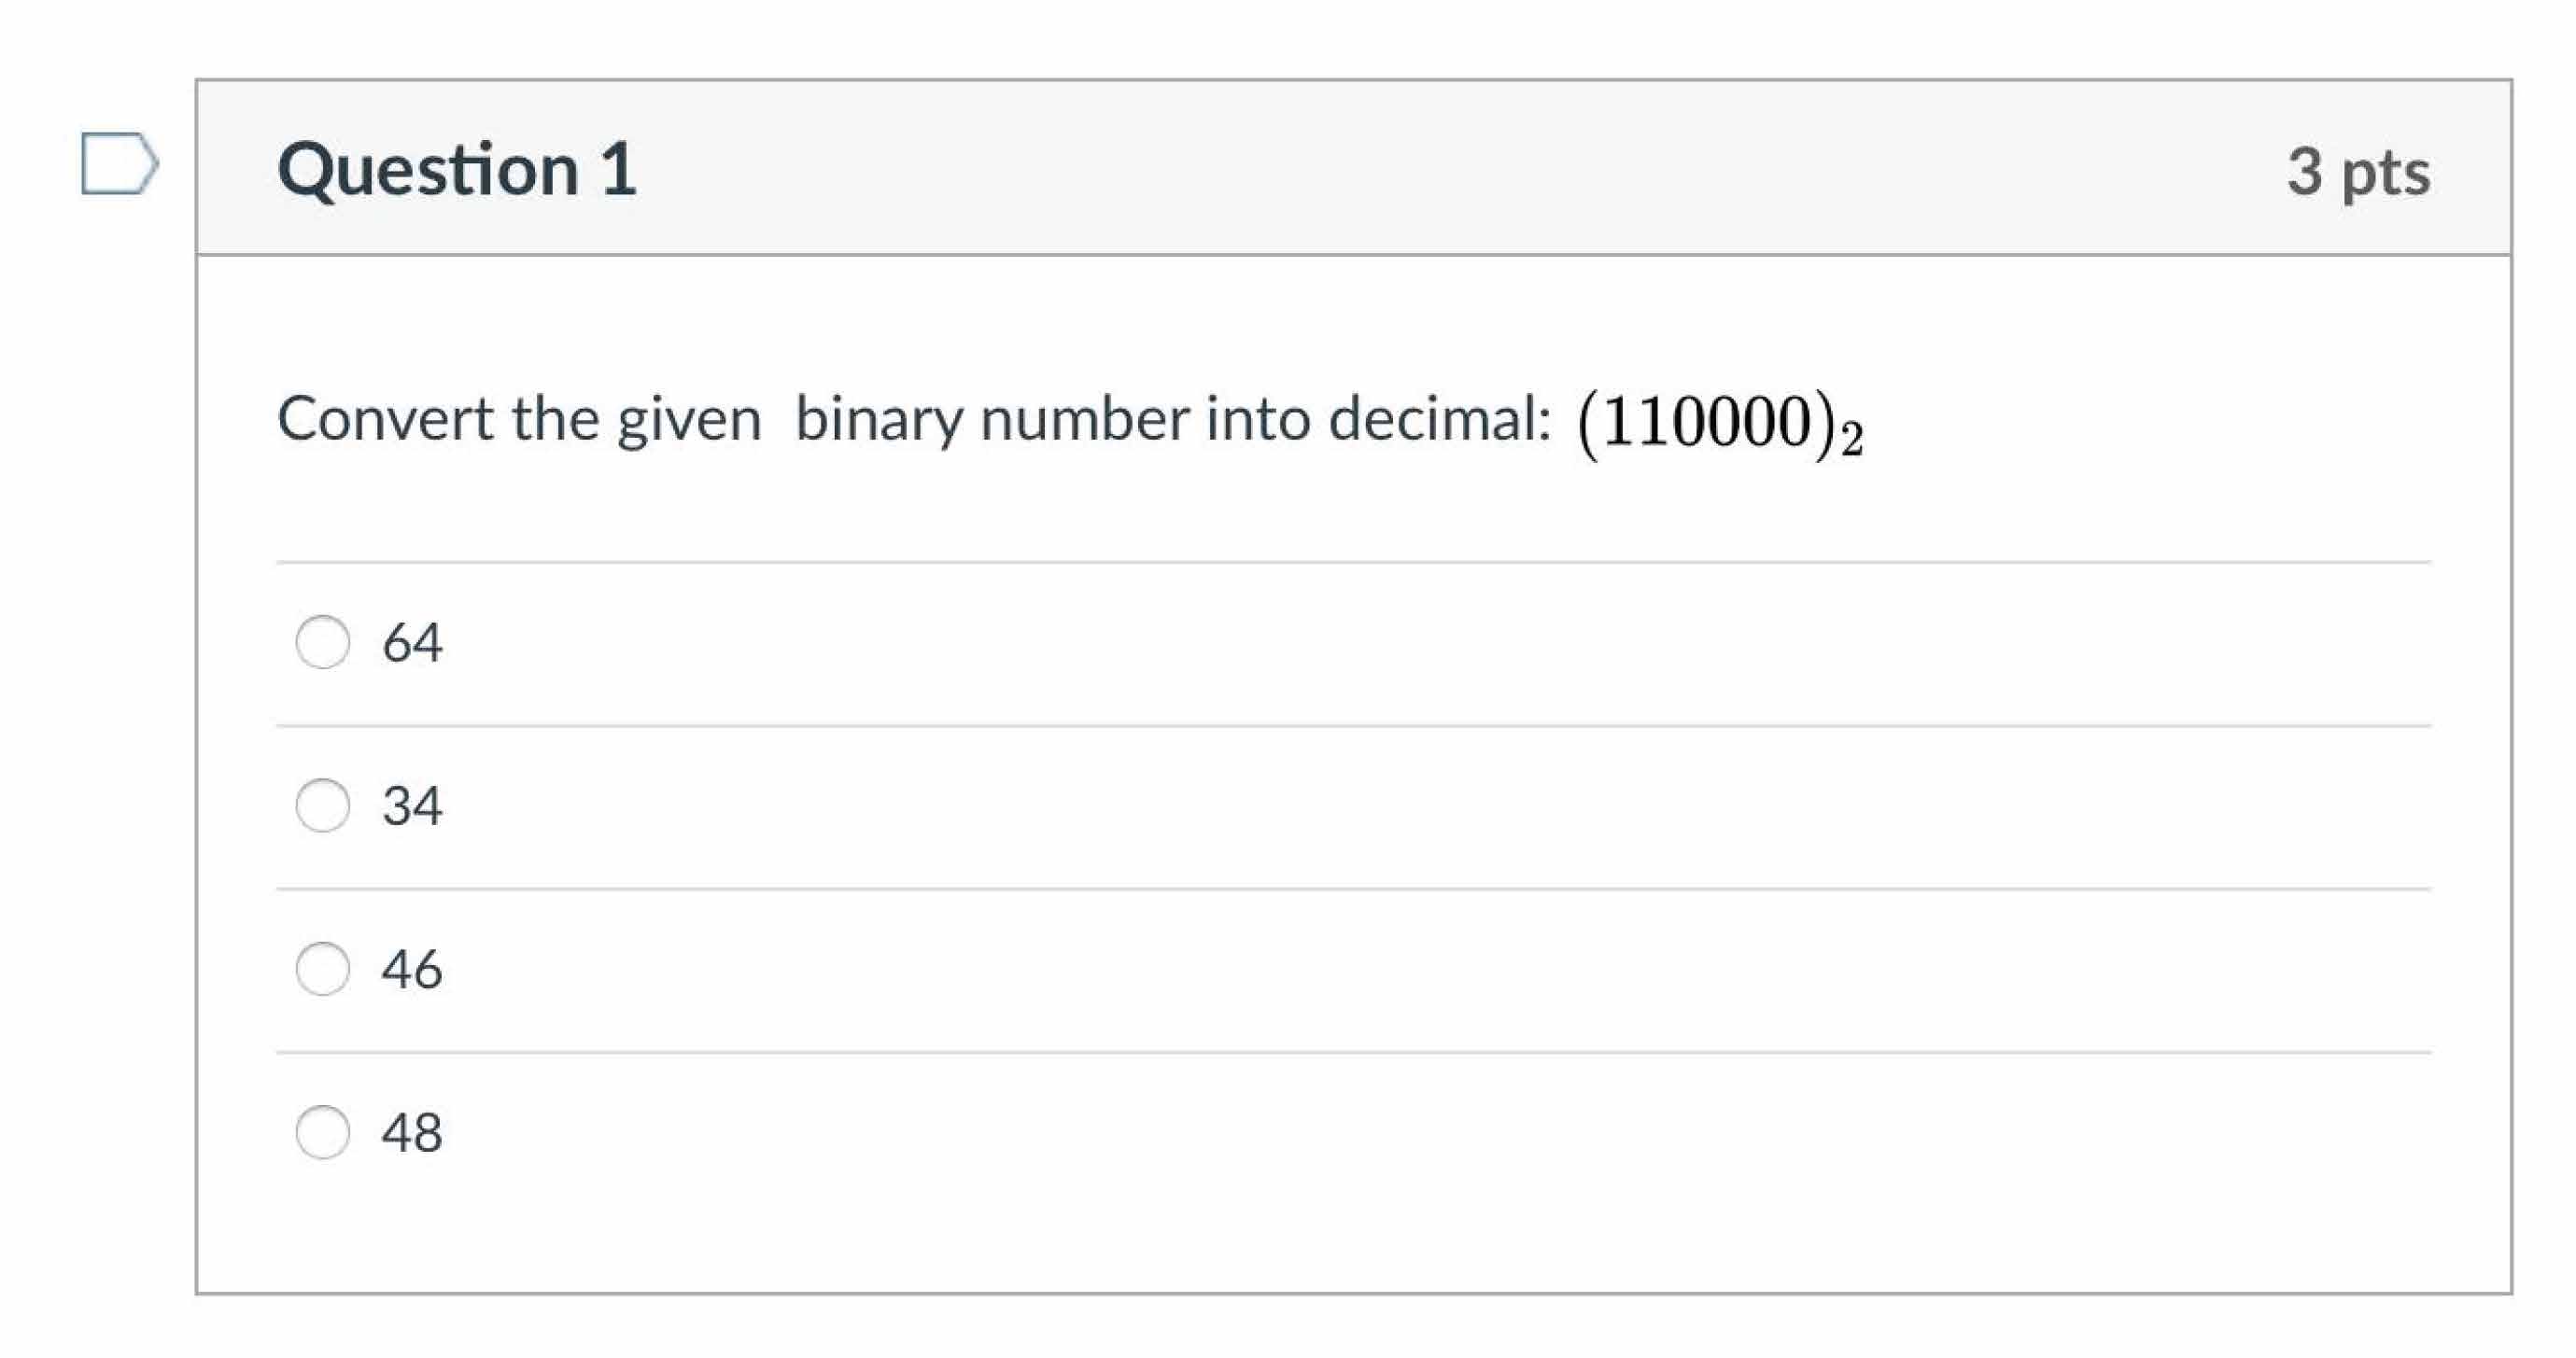Screen dimensions: 2576x1358
Task: Click the subscript 2 base indicator
Action: 1852,441
